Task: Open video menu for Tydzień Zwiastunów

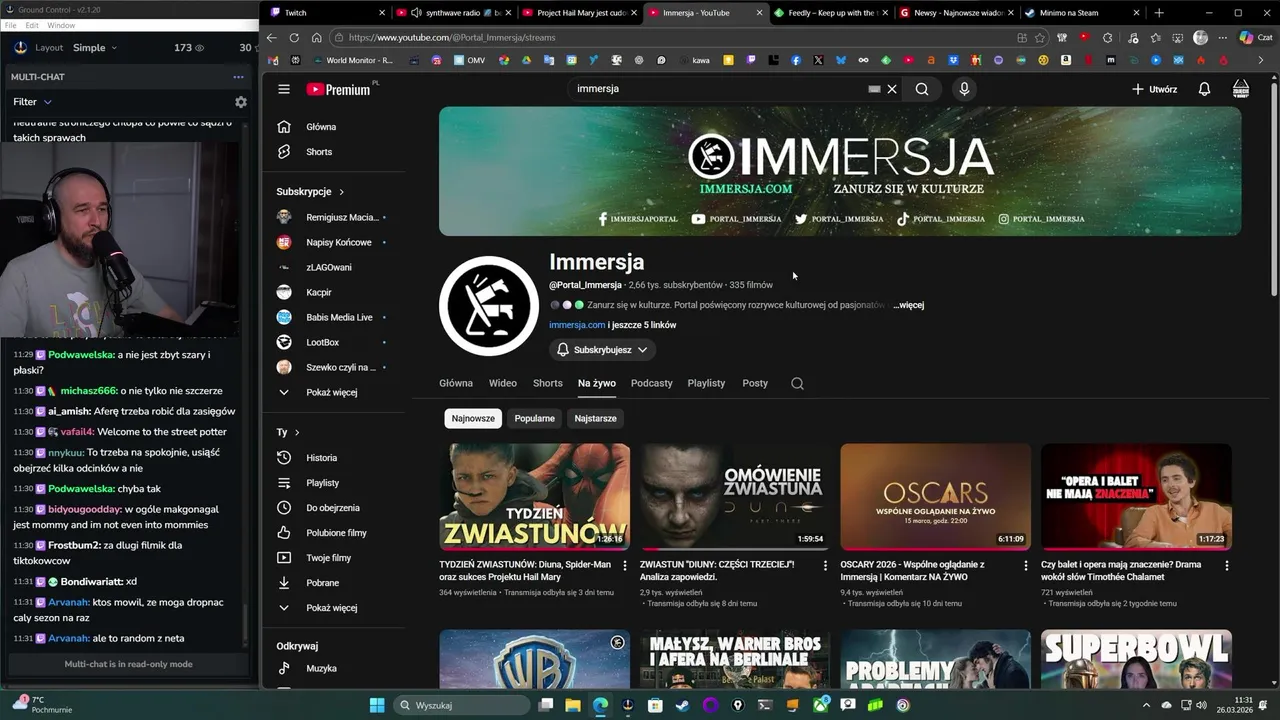Action: [625, 565]
